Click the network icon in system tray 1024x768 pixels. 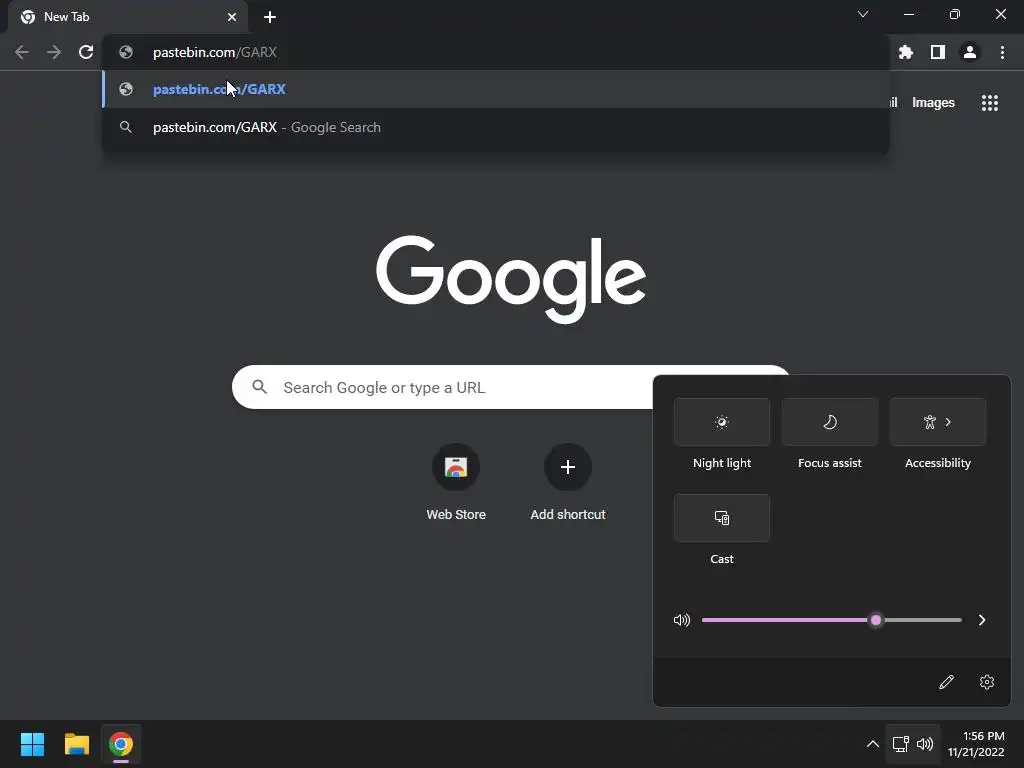coord(901,744)
